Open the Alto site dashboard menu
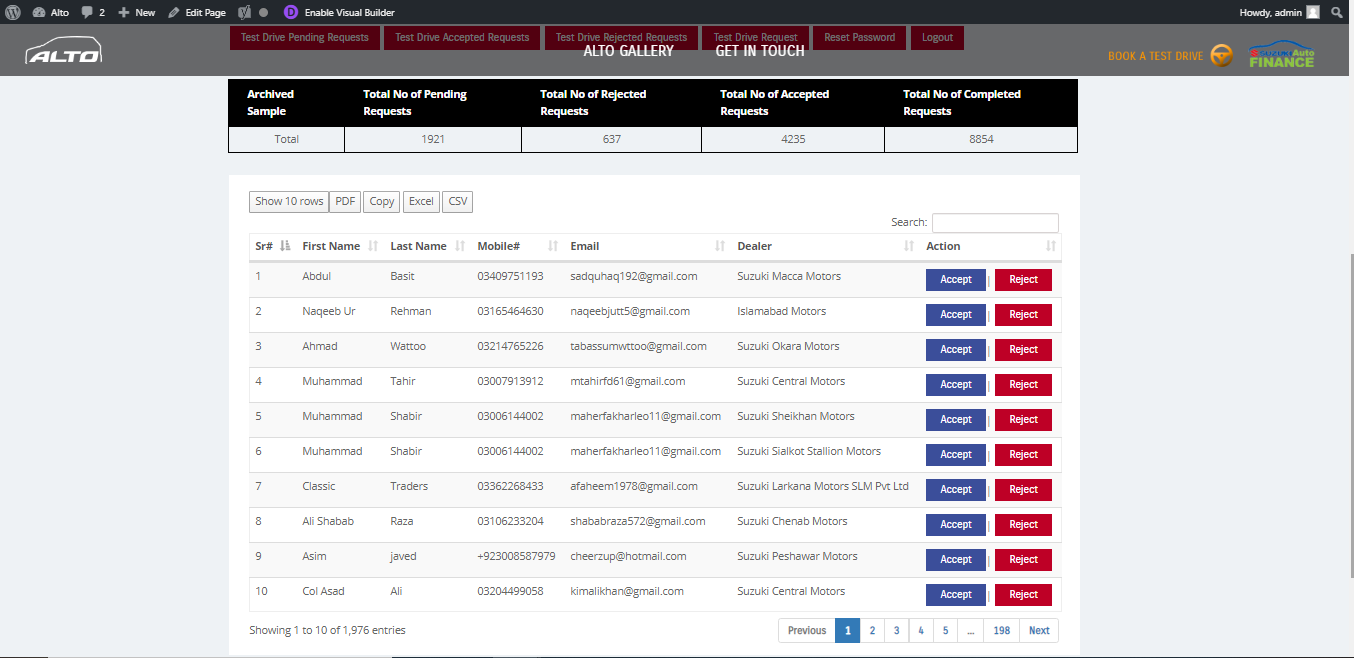The height and width of the screenshot is (658, 1354). click(51, 12)
